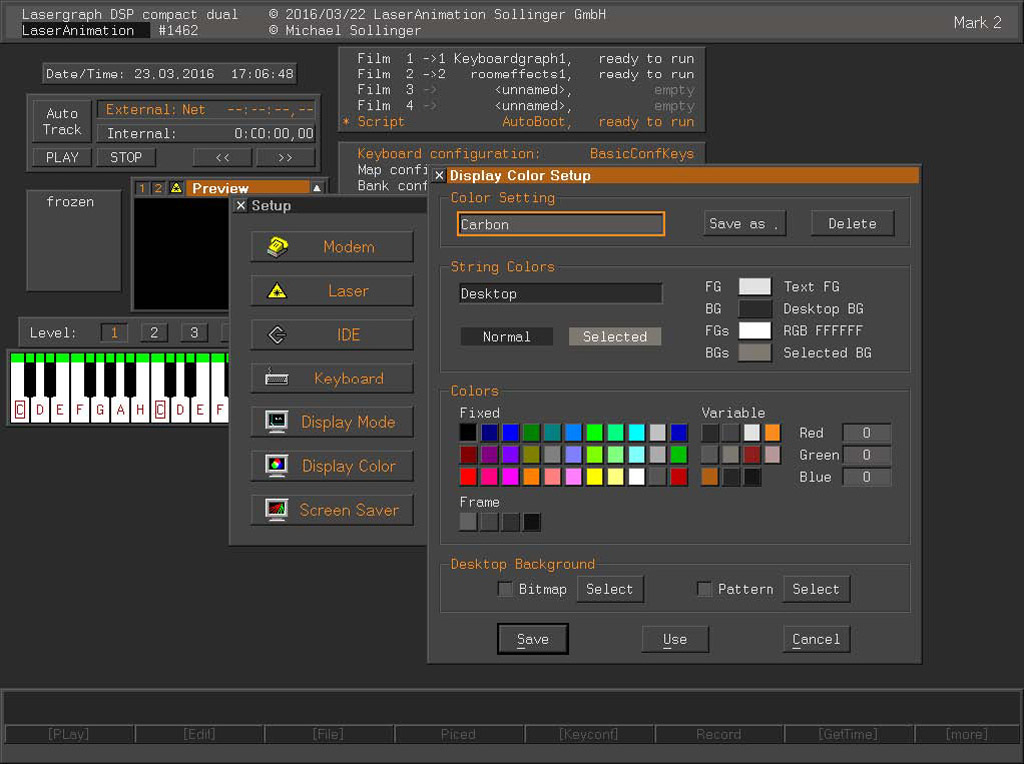The width and height of the screenshot is (1024, 764).
Task: Click the Laser warning triangle icon
Action: click(x=277, y=291)
